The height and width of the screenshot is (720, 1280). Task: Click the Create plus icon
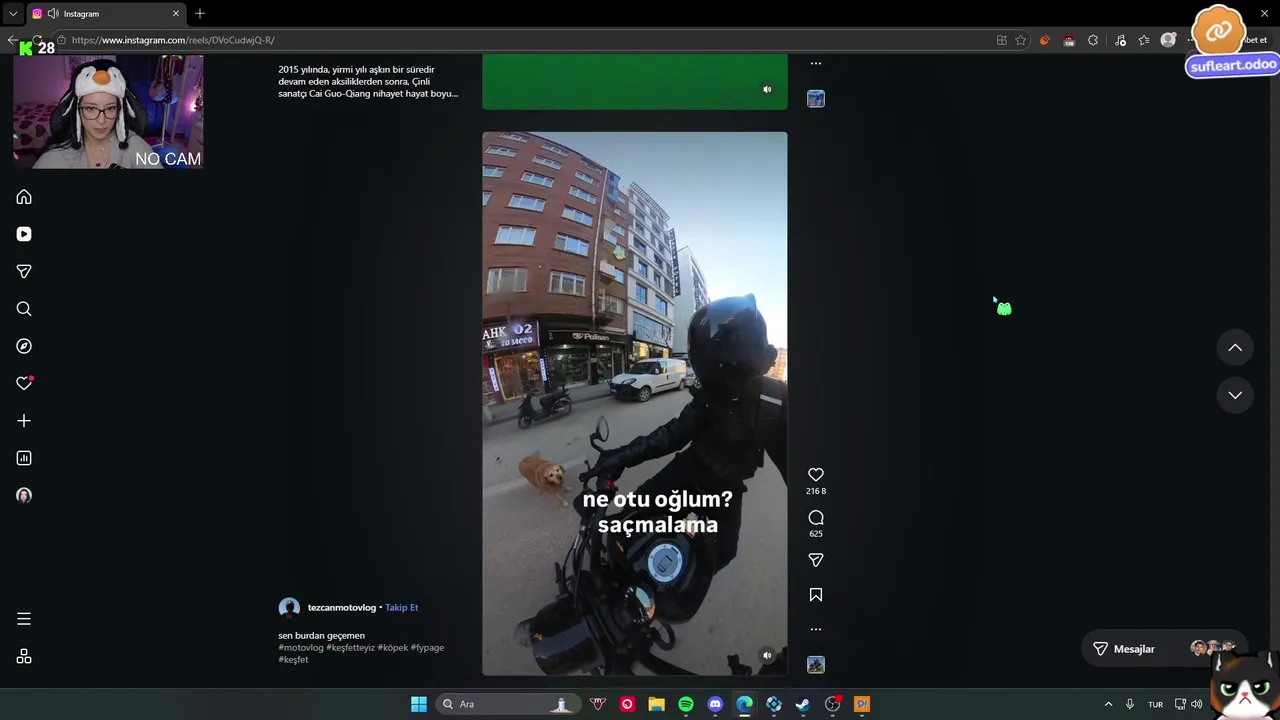point(24,421)
